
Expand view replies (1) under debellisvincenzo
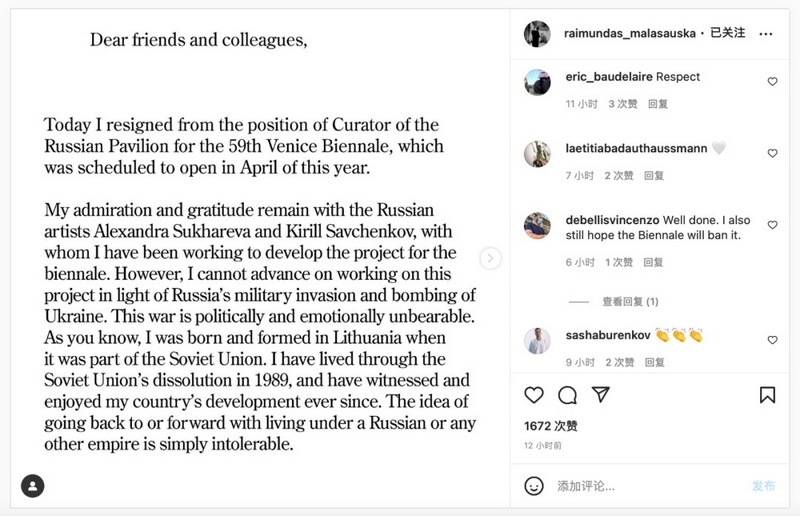630,302
